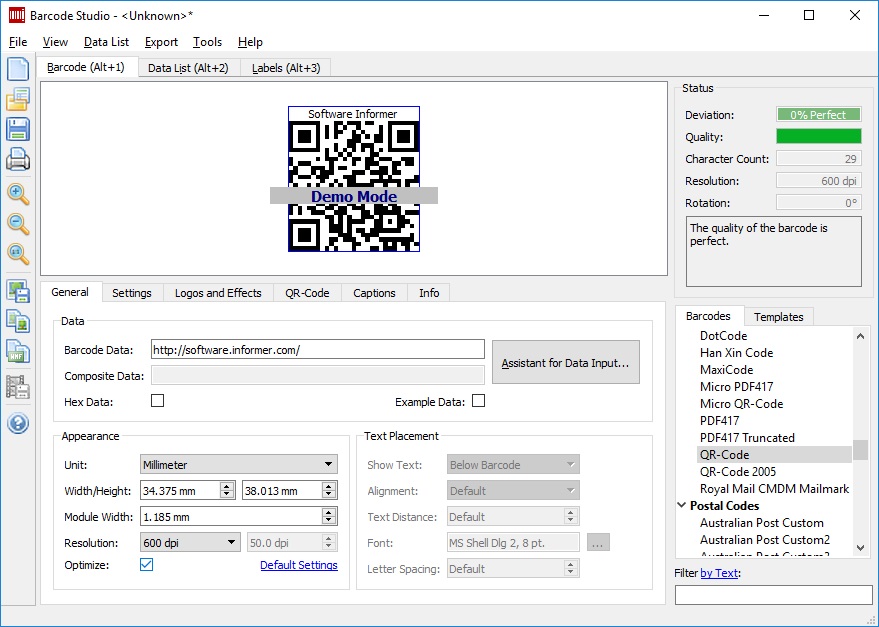
Task: Open the Export menu
Action: (x=160, y=42)
